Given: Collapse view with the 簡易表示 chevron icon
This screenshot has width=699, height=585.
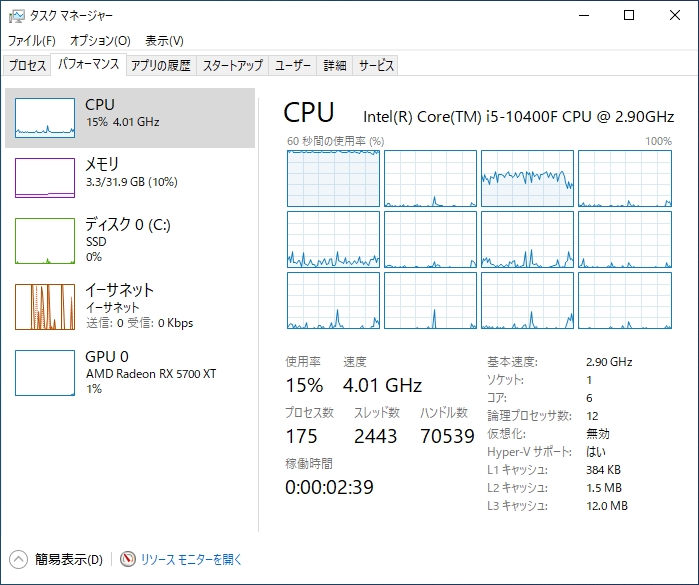Looking at the screenshot, I should pos(18,560).
